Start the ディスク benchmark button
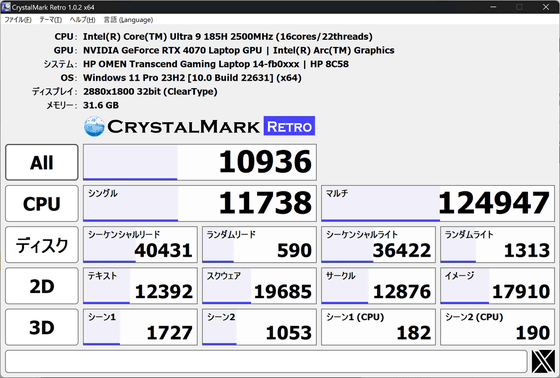 (x=42, y=245)
